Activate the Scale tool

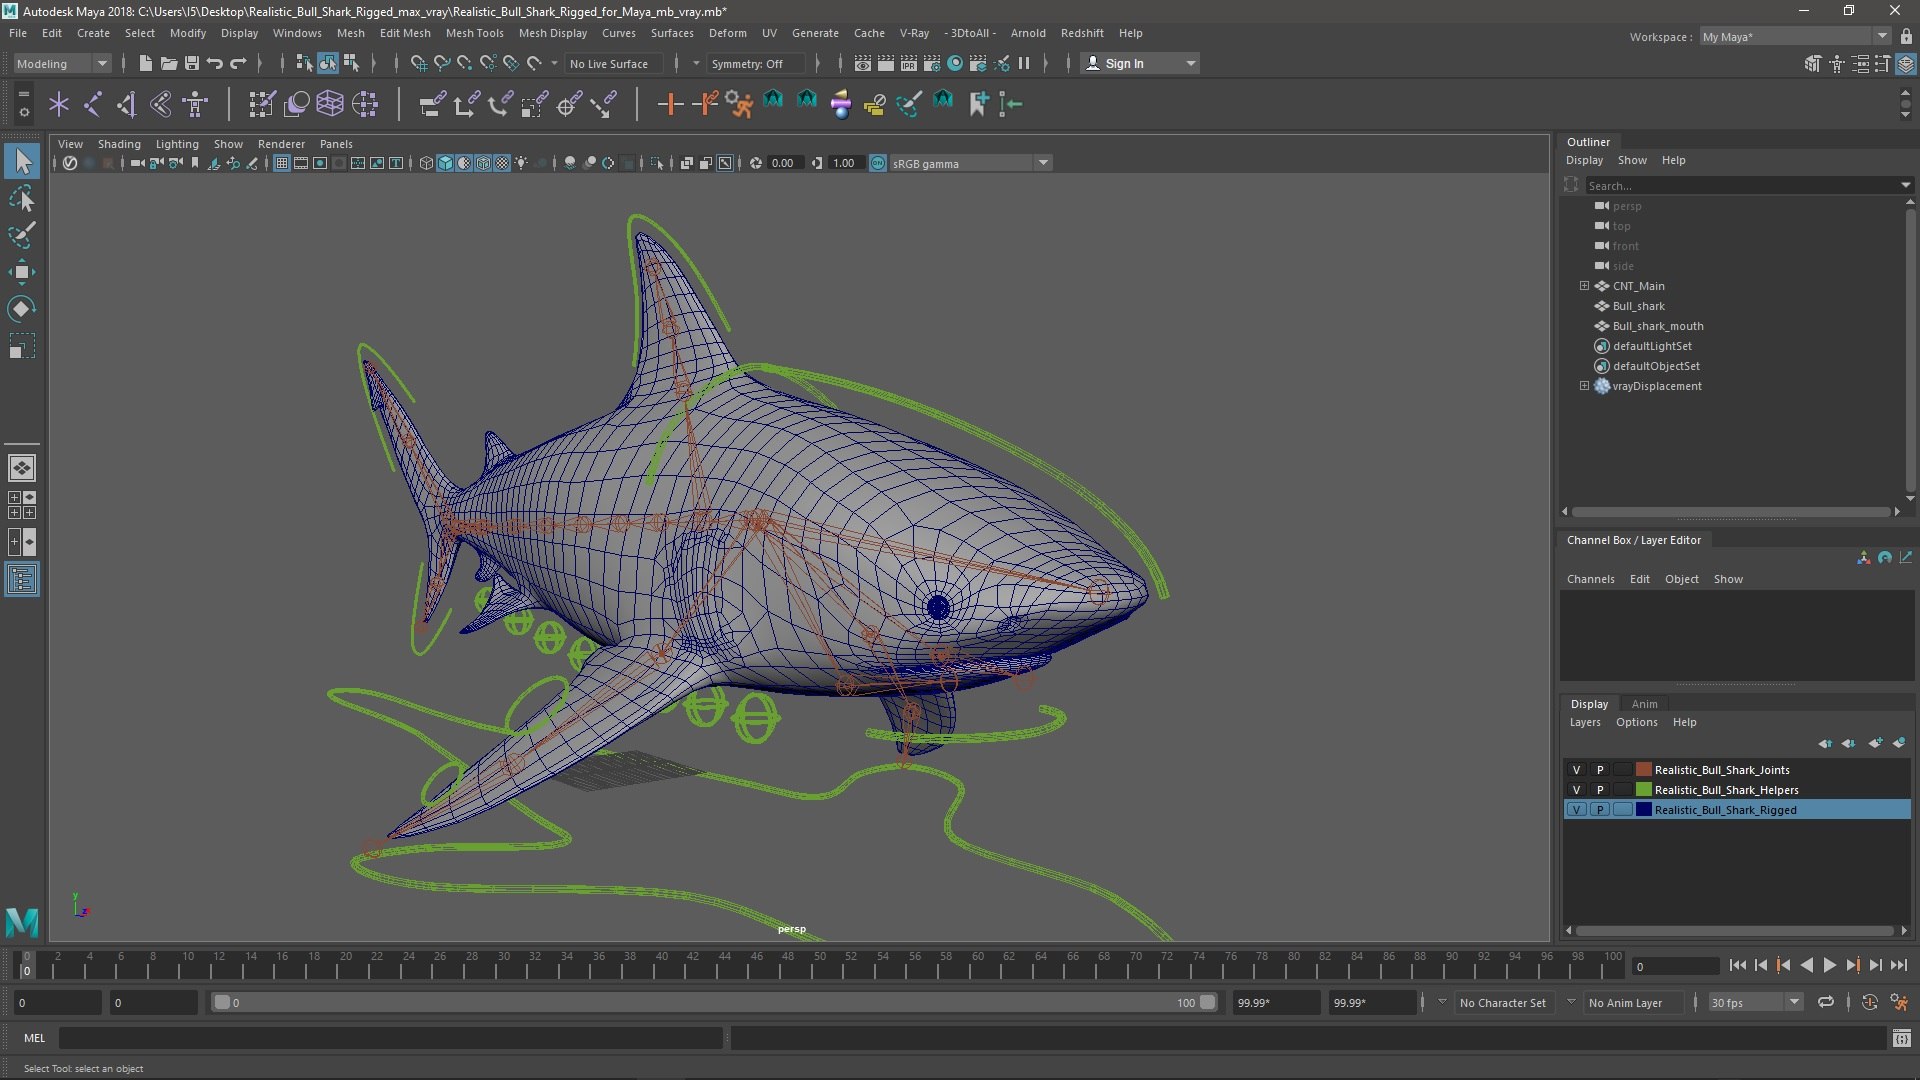point(22,346)
